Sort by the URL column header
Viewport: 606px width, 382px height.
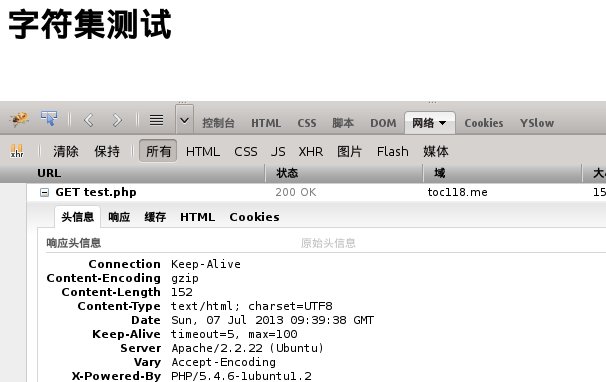(x=49, y=173)
